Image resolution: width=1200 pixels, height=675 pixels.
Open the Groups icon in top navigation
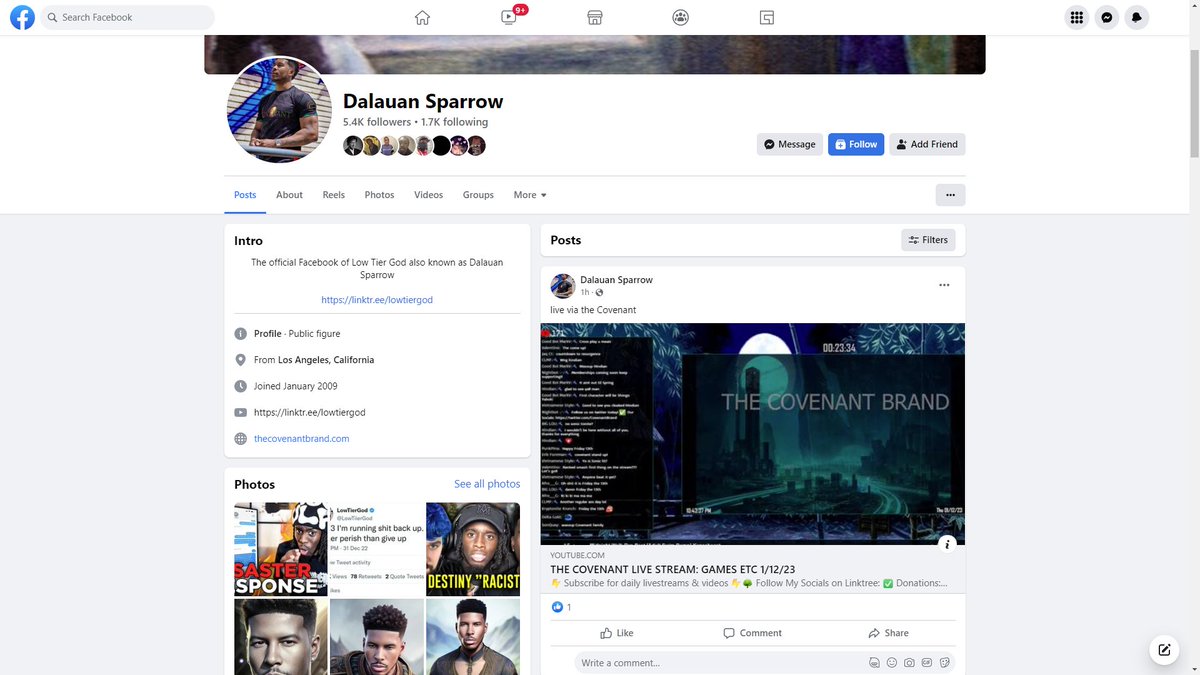(681, 17)
